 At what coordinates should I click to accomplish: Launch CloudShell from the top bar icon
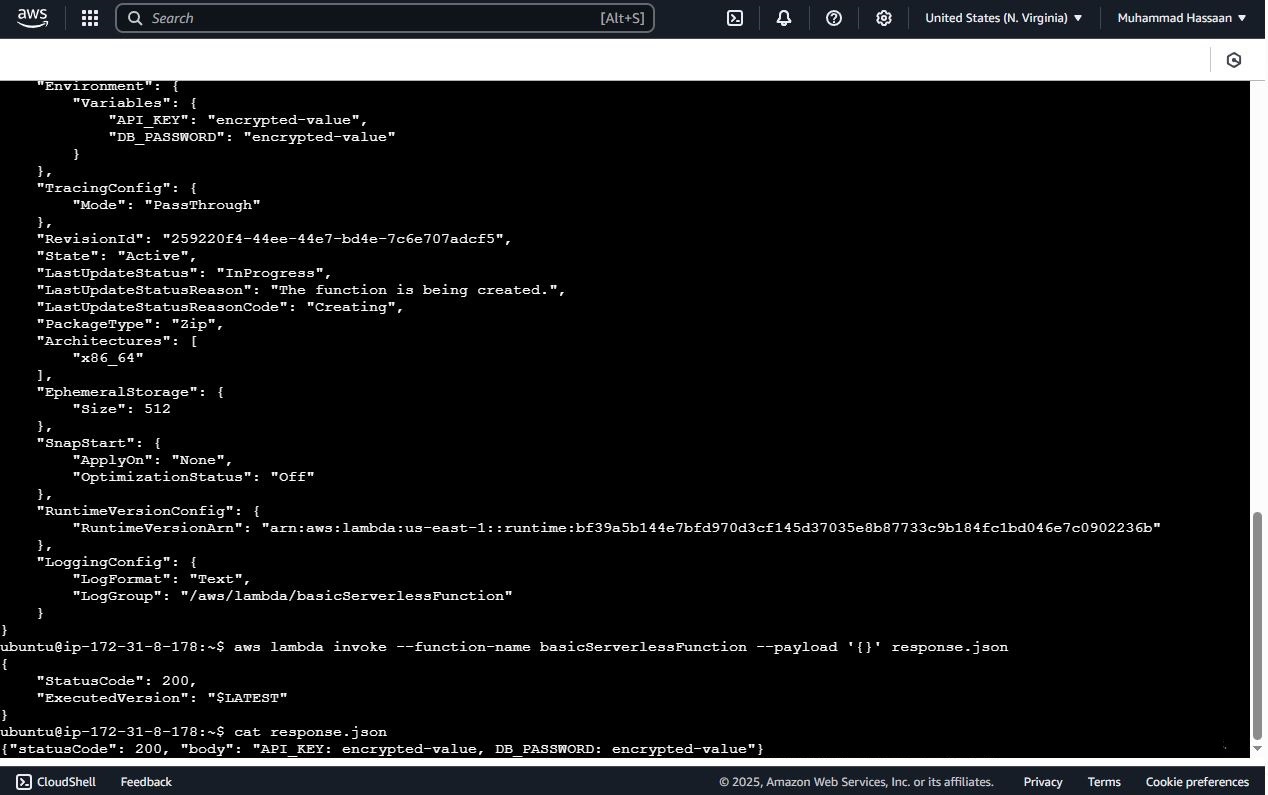[735, 18]
